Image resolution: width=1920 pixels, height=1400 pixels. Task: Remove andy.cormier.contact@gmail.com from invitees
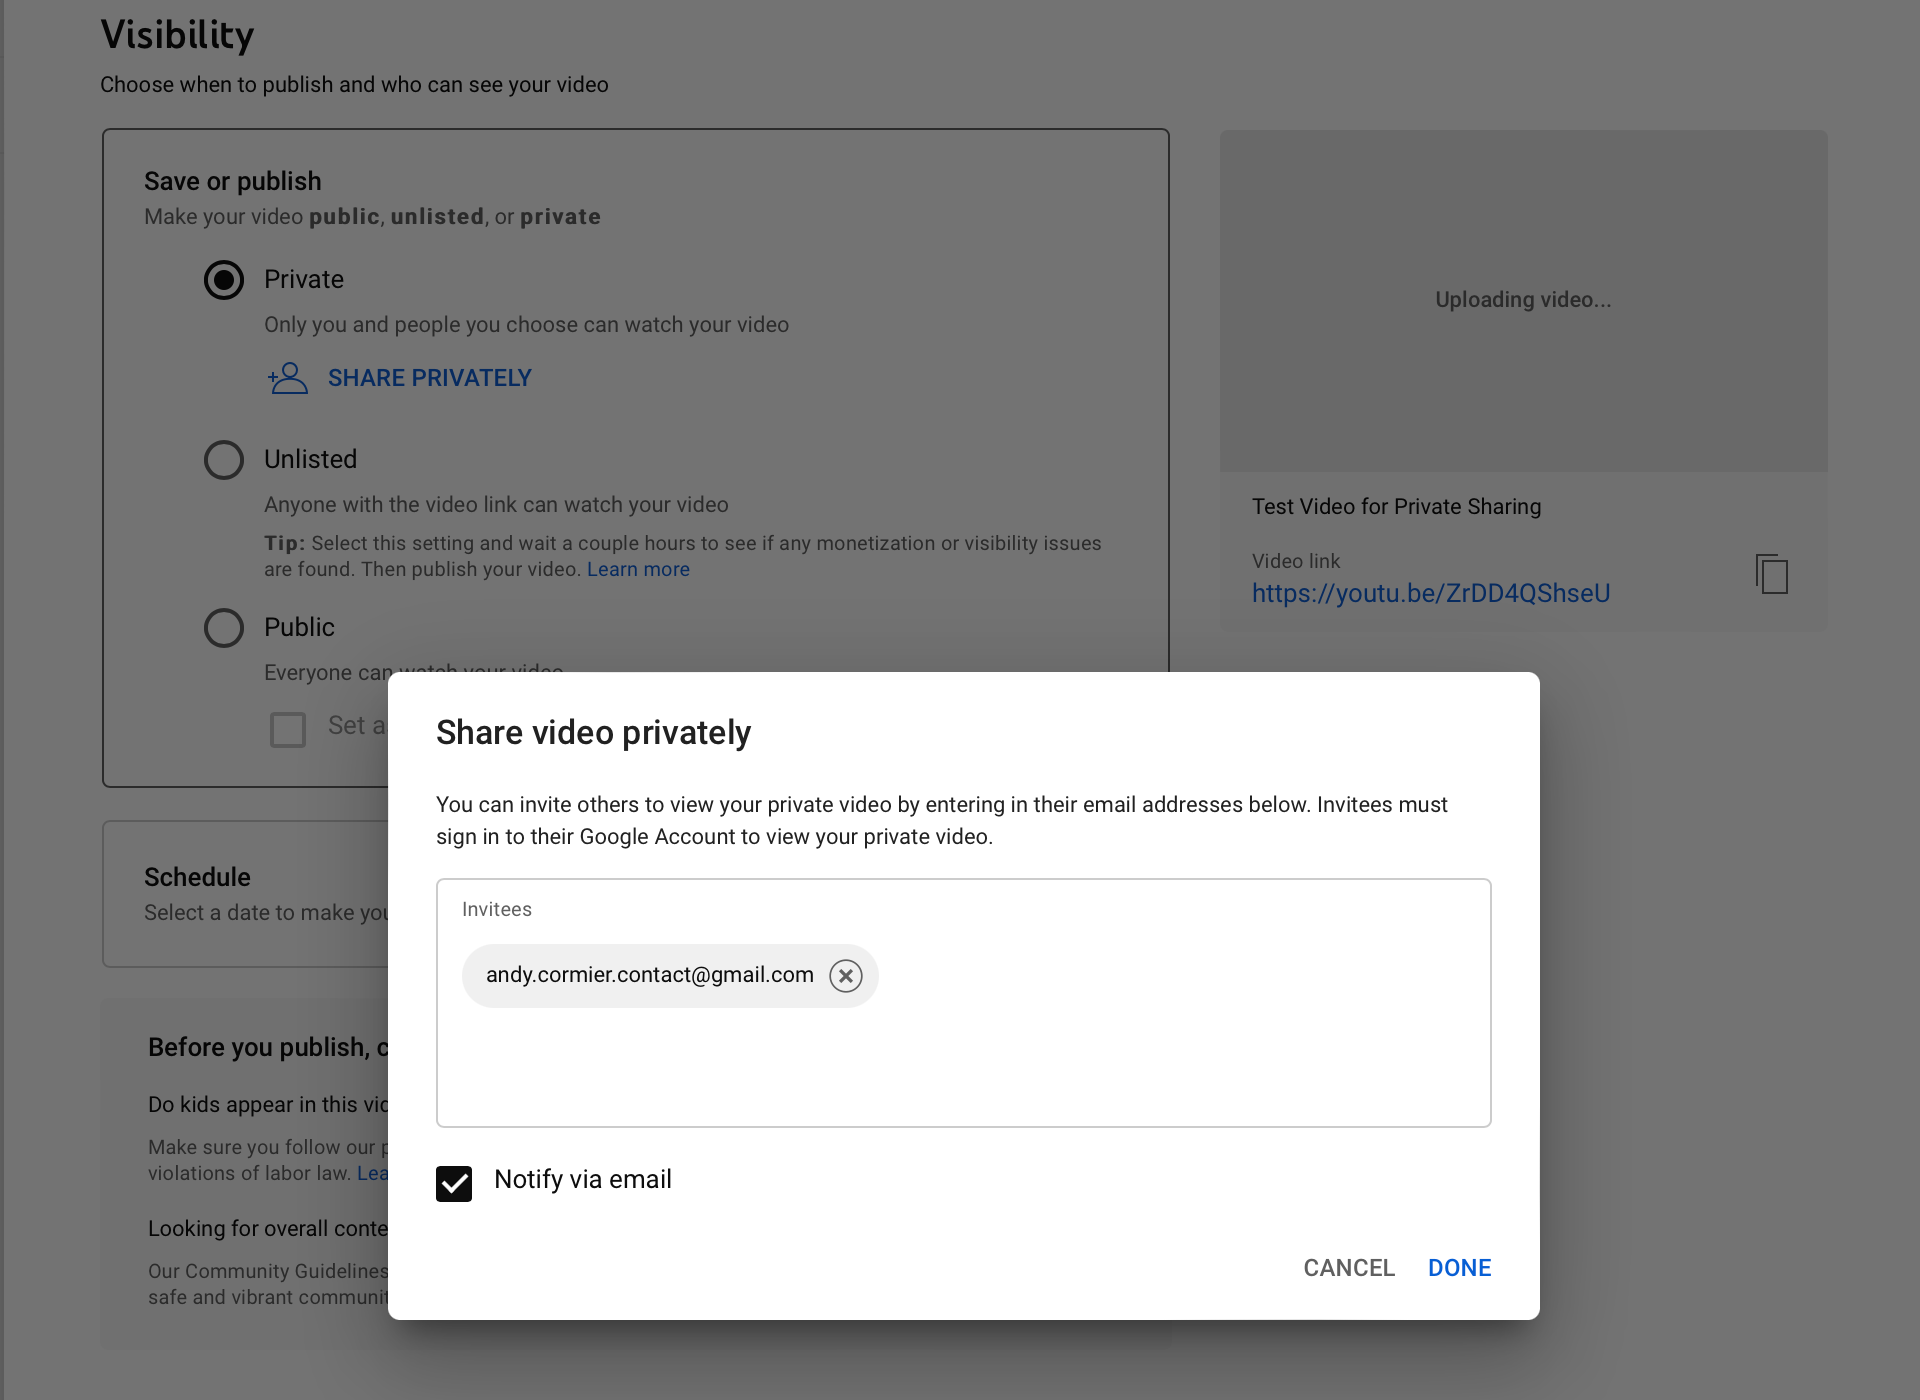point(846,975)
